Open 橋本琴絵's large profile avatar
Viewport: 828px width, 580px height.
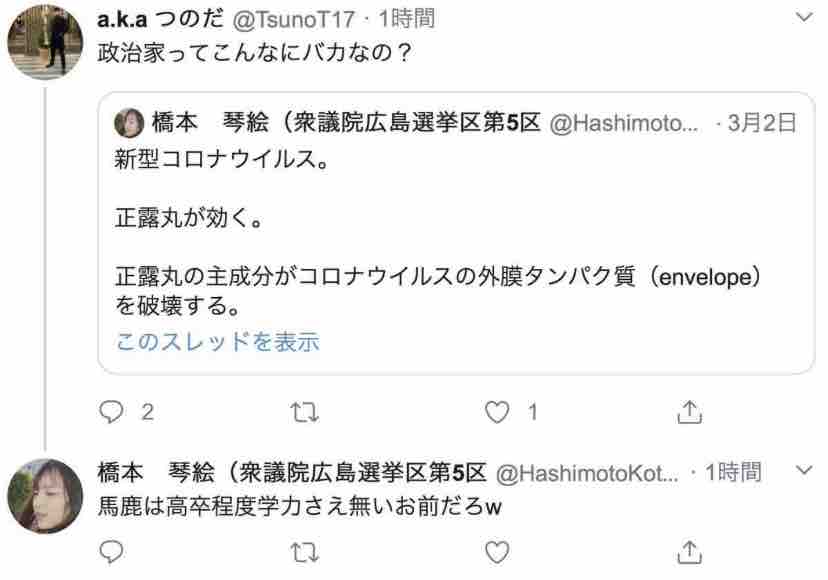click(45, 496)
